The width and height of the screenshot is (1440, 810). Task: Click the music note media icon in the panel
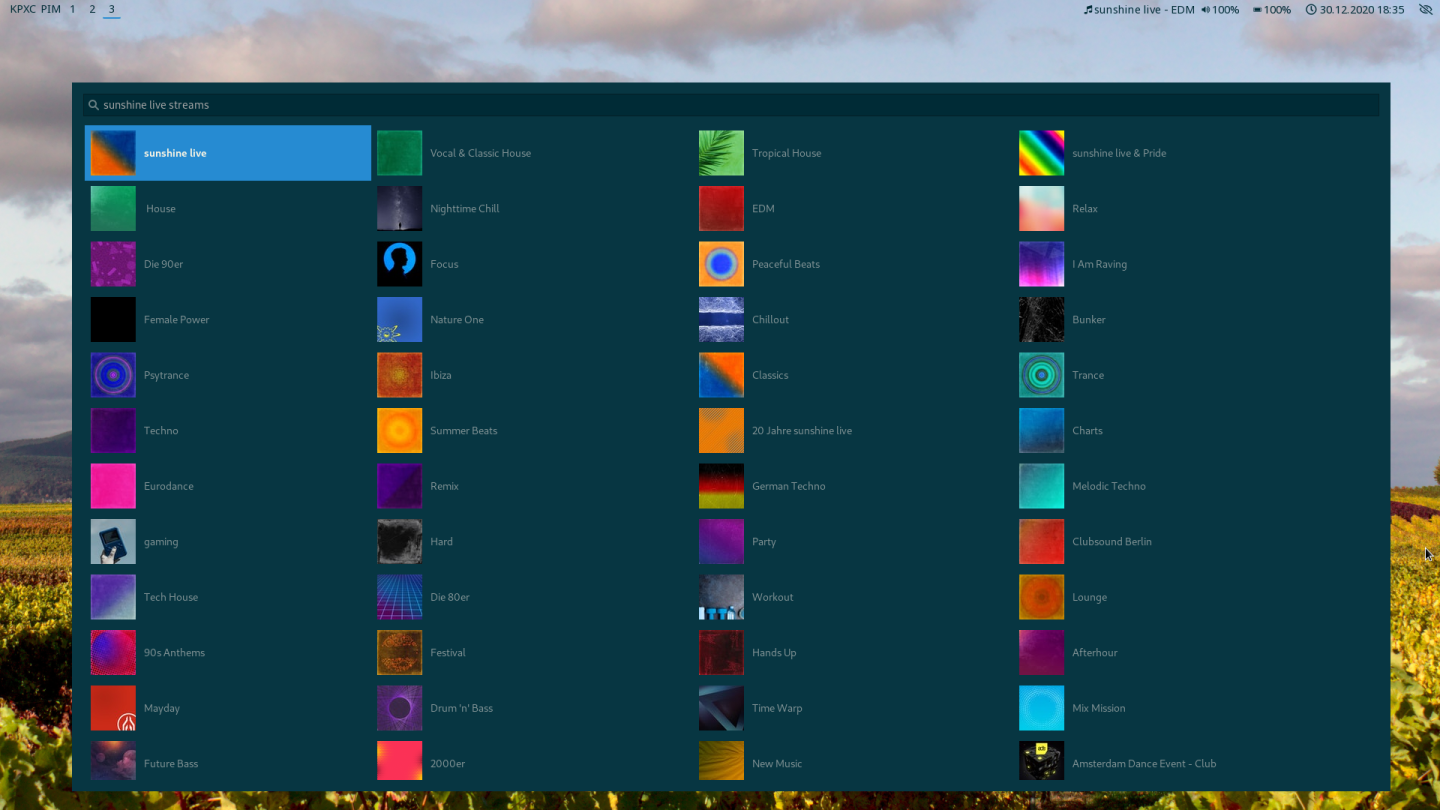tap(1089, 9)
